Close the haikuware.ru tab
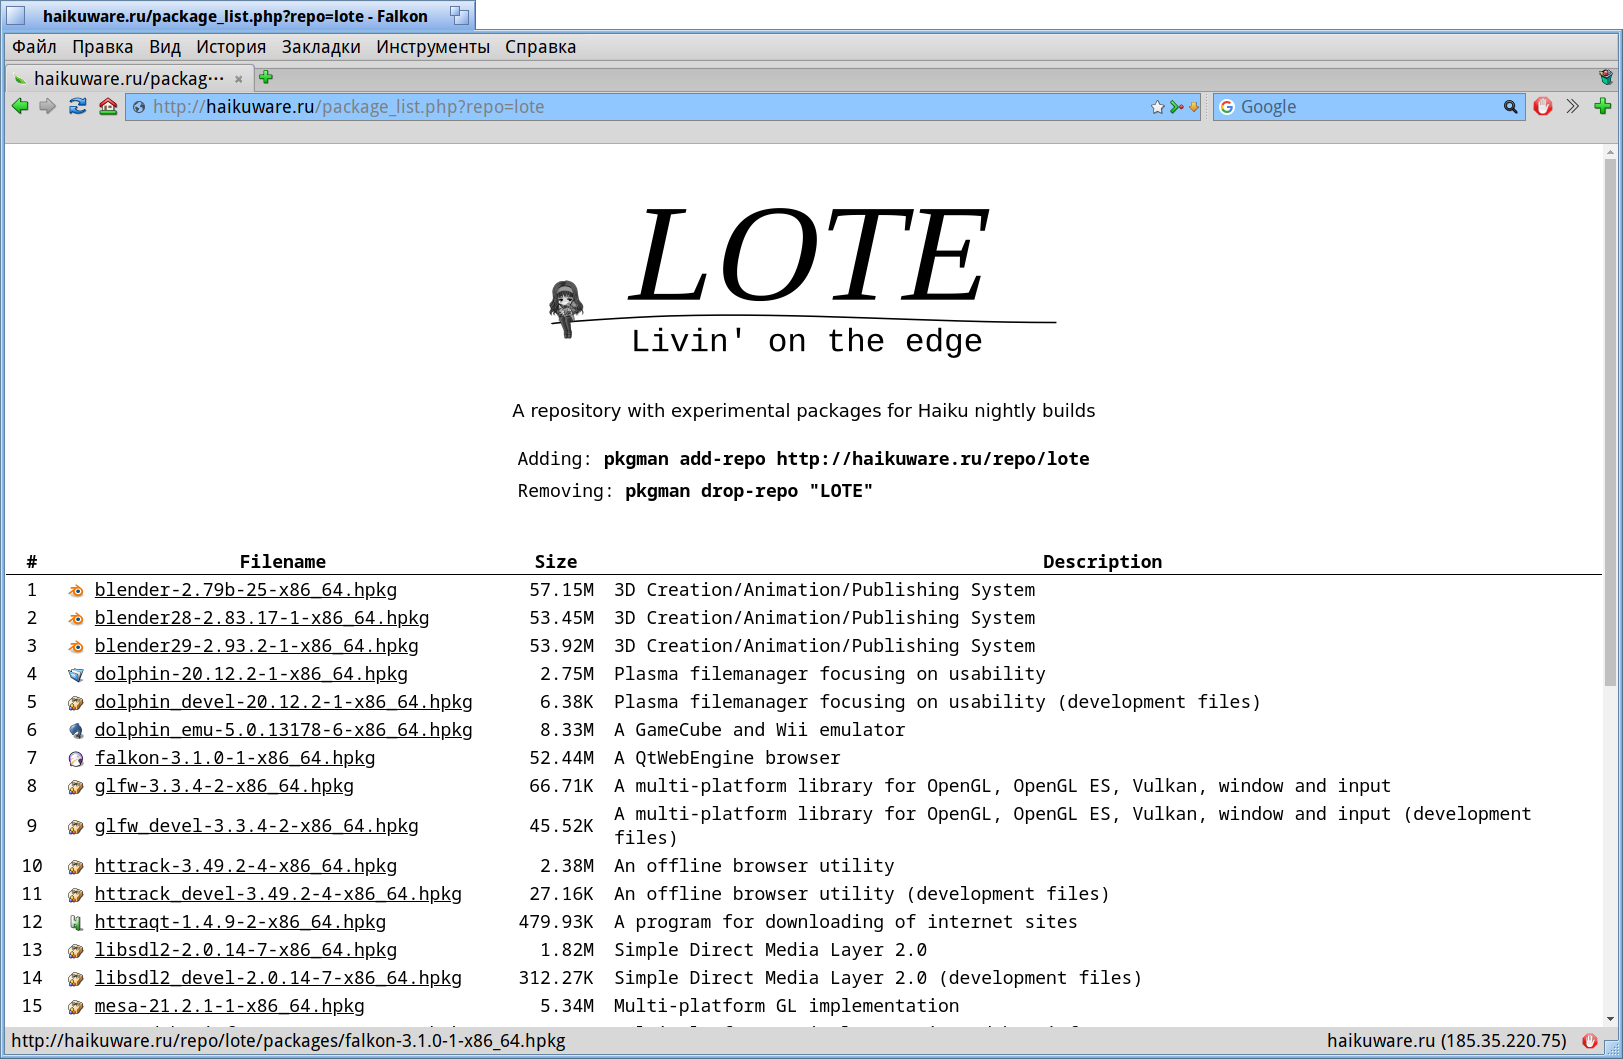The height and width of the screenshot is (1059, 1623). point(239,79)
